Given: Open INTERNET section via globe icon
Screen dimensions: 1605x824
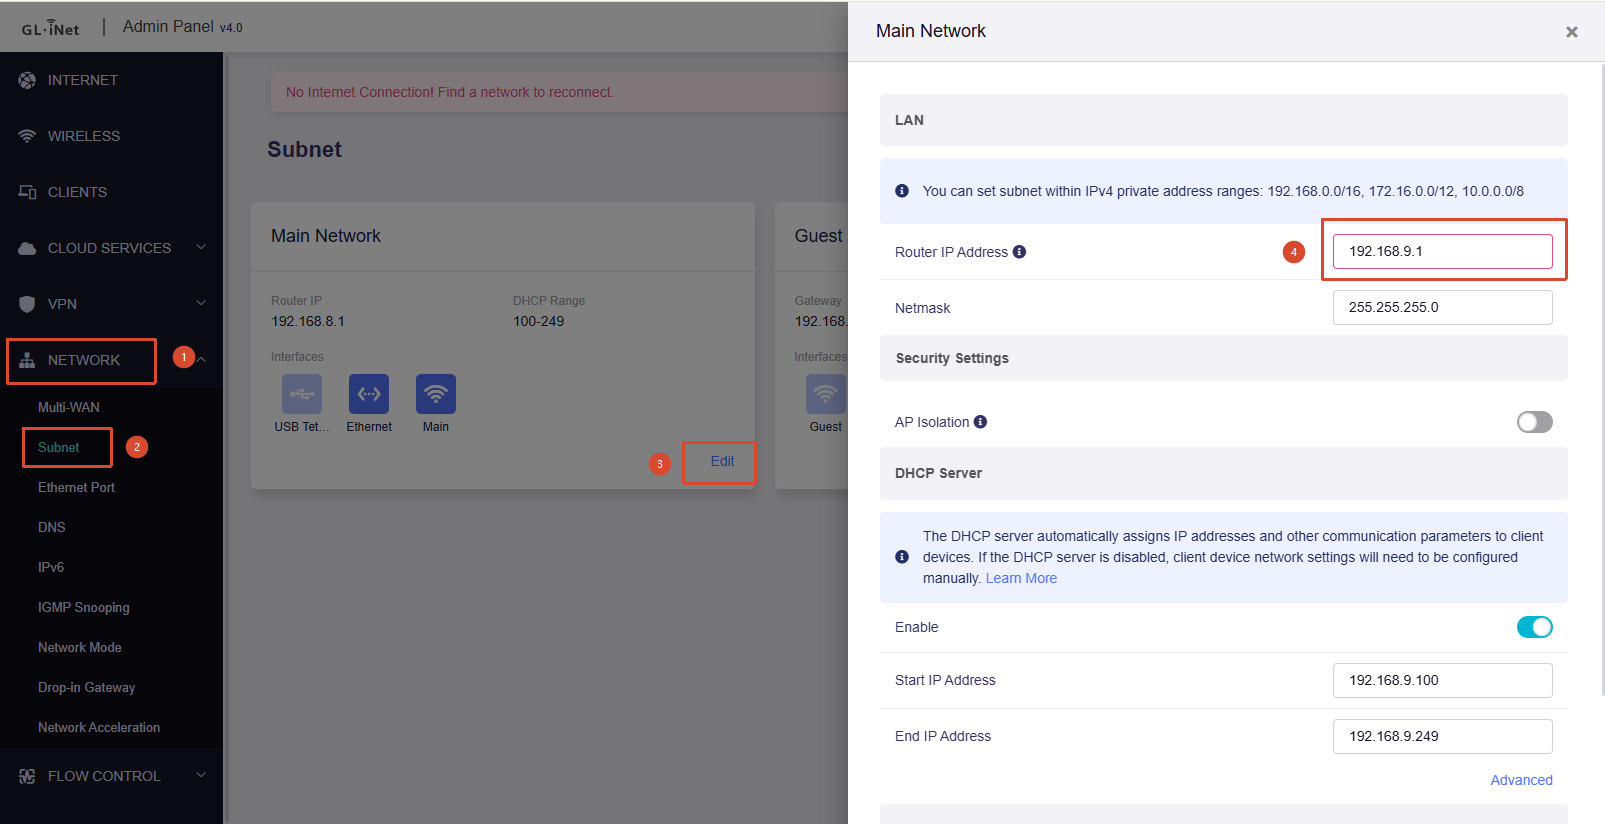Looking at the screenshot, I should pos(27,80).
